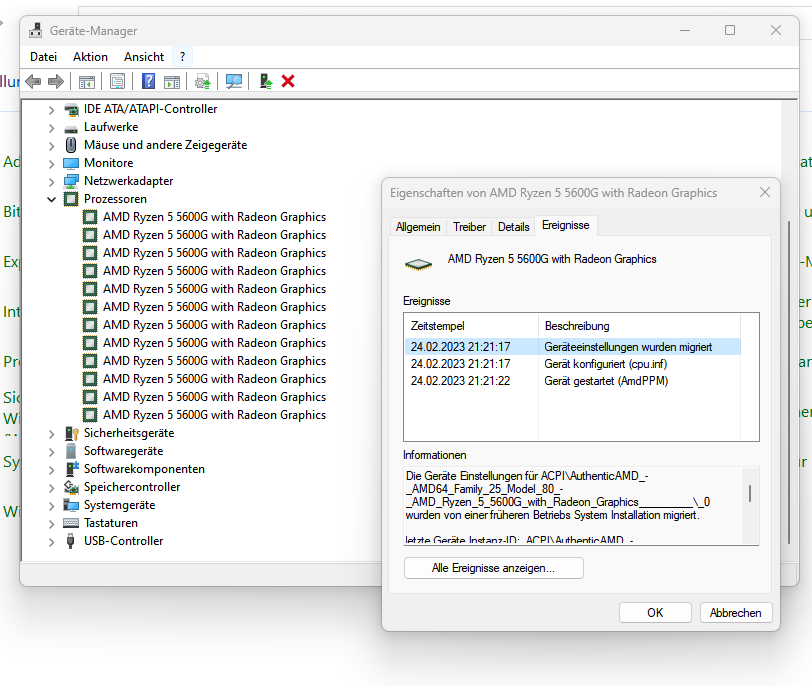Switch to the Details tab
The width and height of the screenshot is (812, 686).
click(514, 227)
